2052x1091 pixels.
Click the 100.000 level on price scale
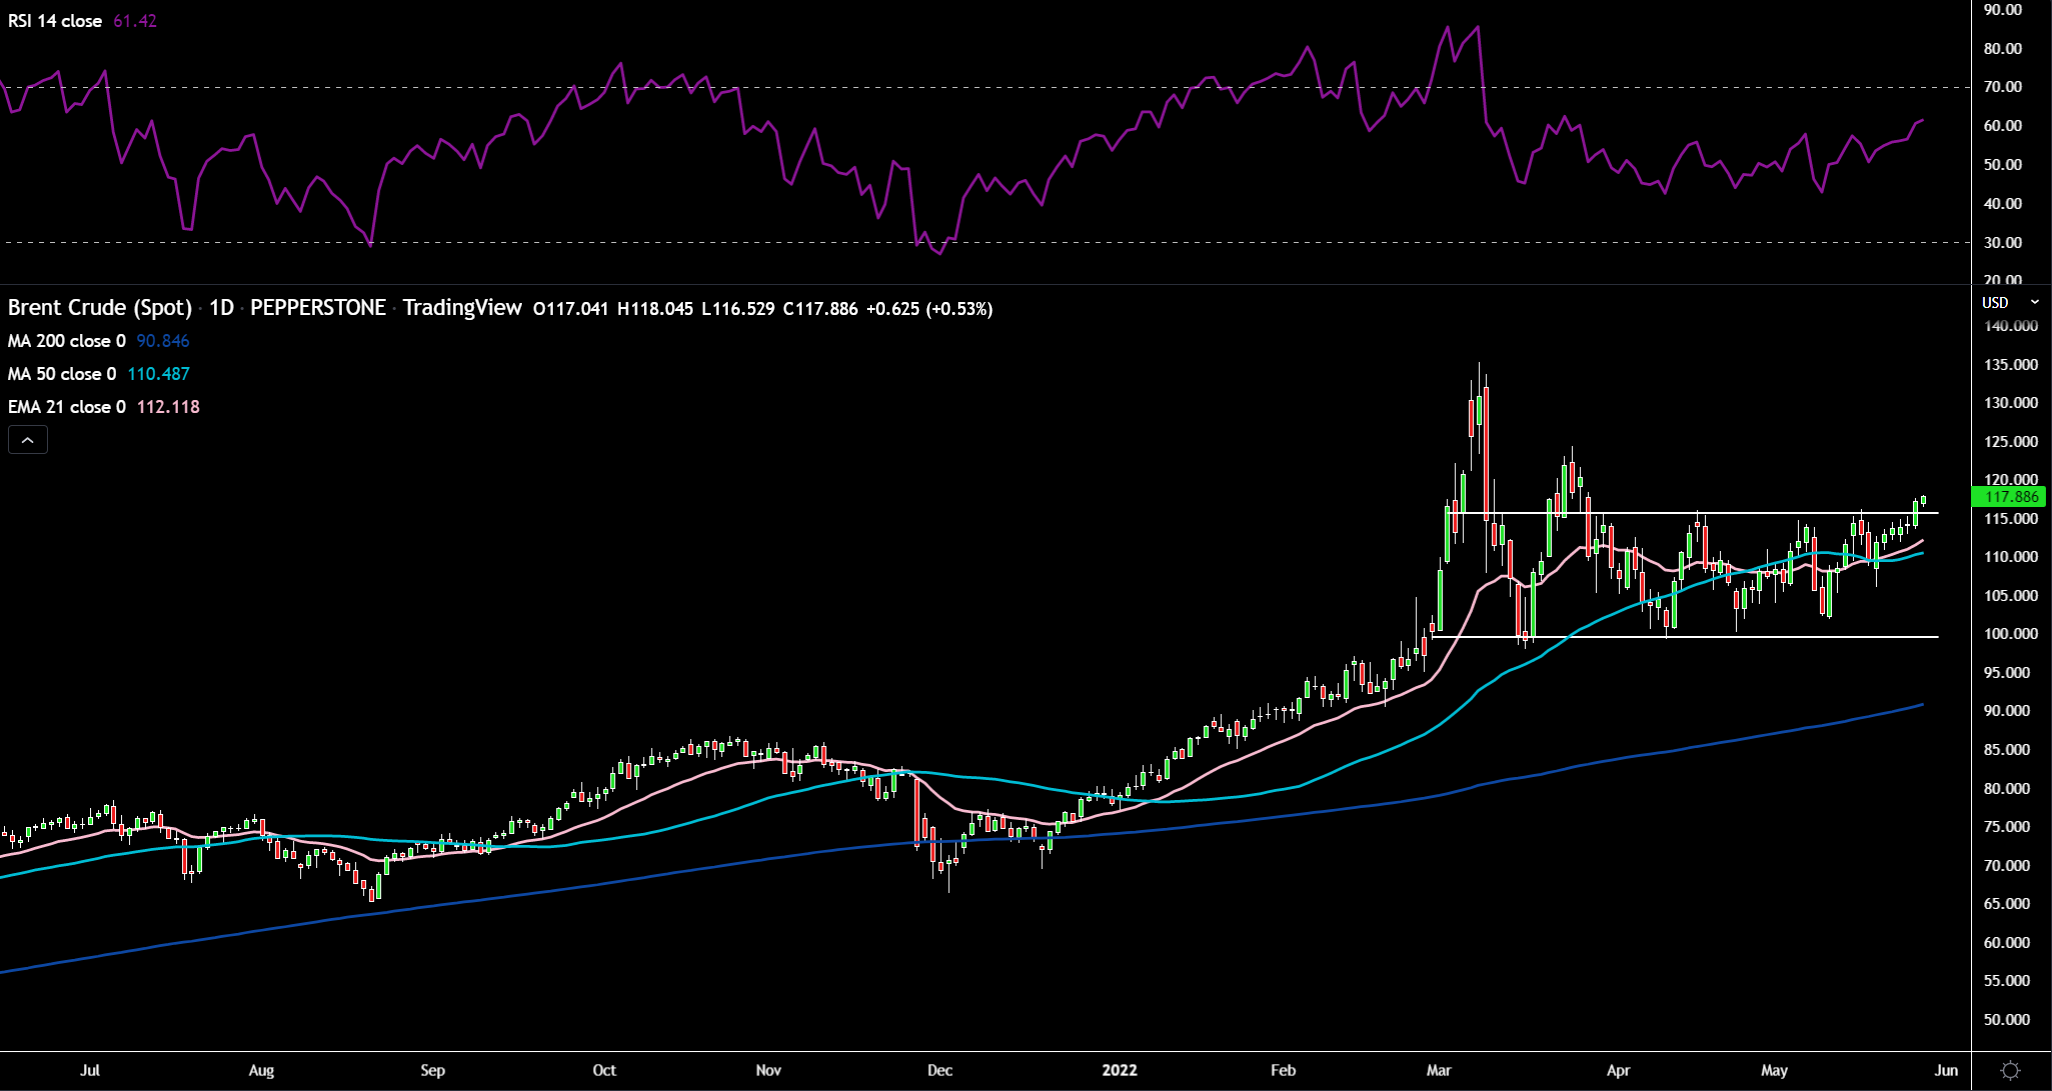(2010, 634)
